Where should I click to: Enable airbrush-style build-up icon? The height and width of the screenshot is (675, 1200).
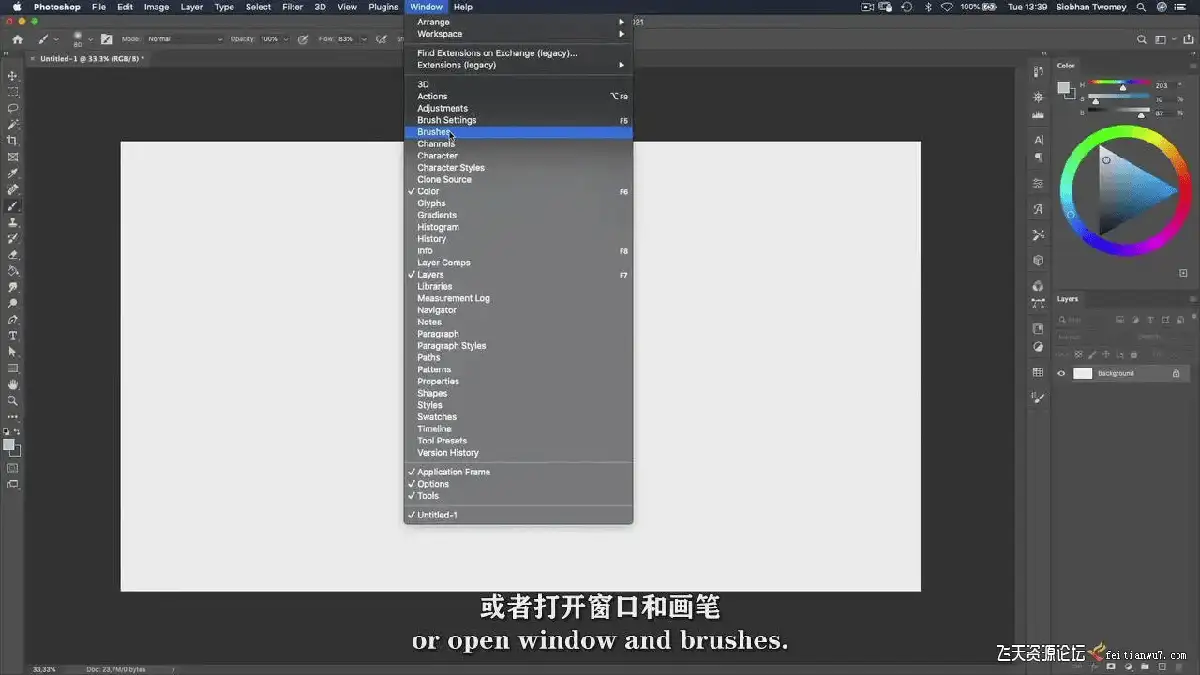(380, 40)
